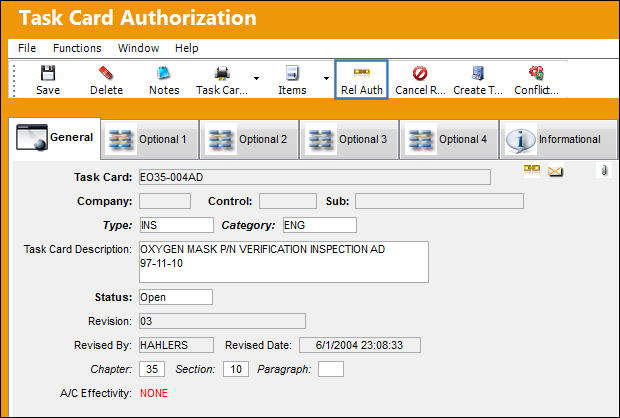
Task: Click the Revised By field HAHLERS
Action: coord(176,345)
